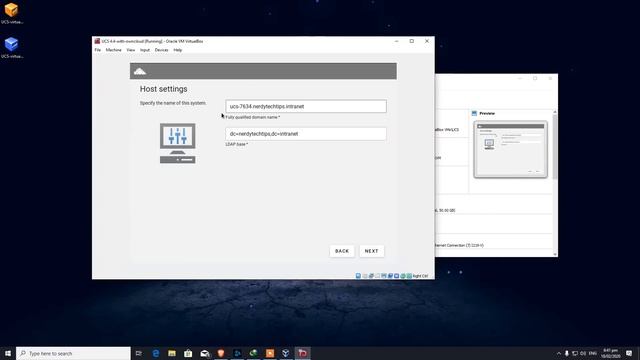Image resolution: width=640 pixels, height=360 pixels.
Task: Open Microsoft Edge from the taskbar
Action: pos(156,353)
